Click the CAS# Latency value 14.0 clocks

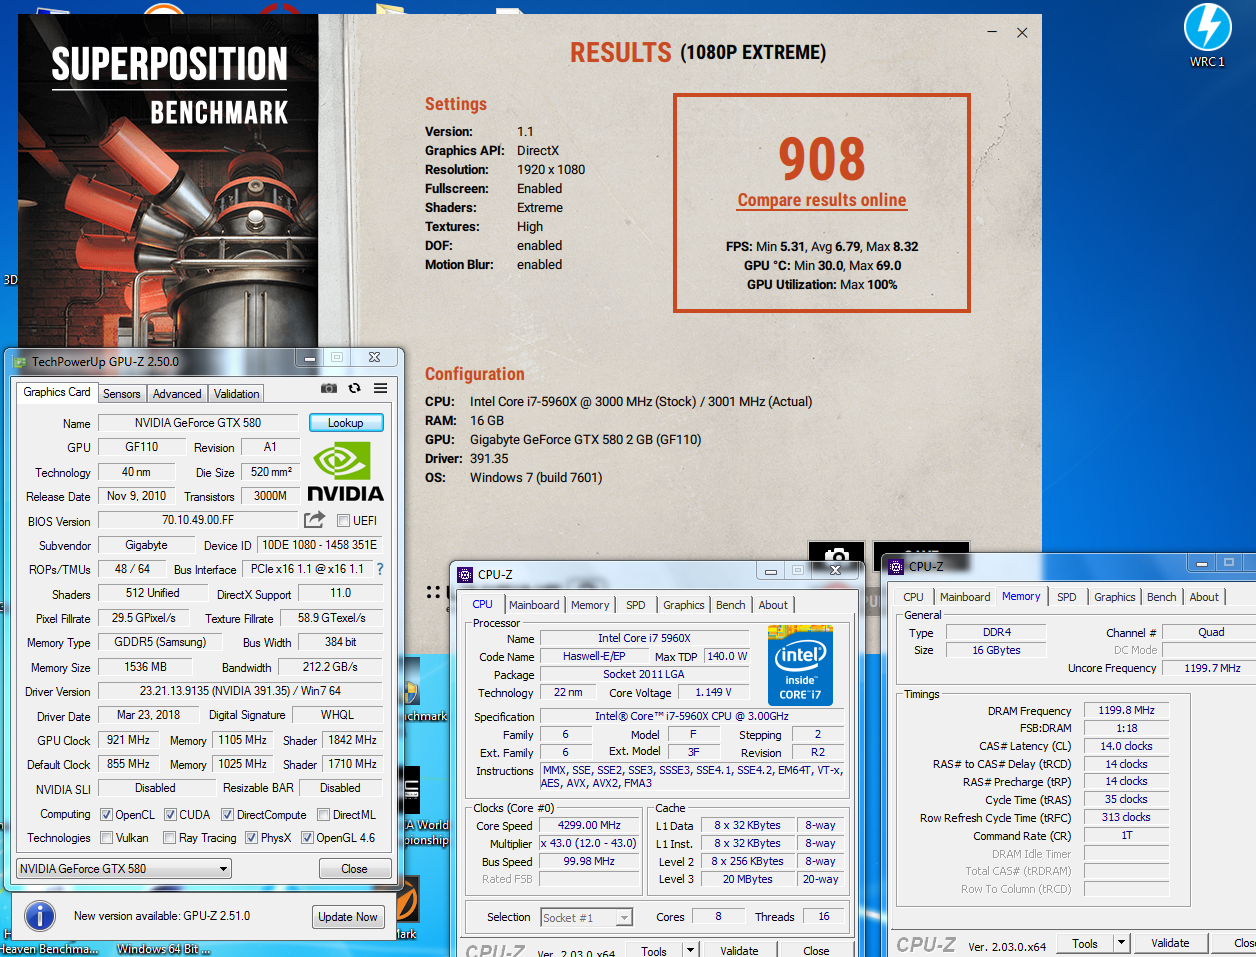click(1126, 746)
